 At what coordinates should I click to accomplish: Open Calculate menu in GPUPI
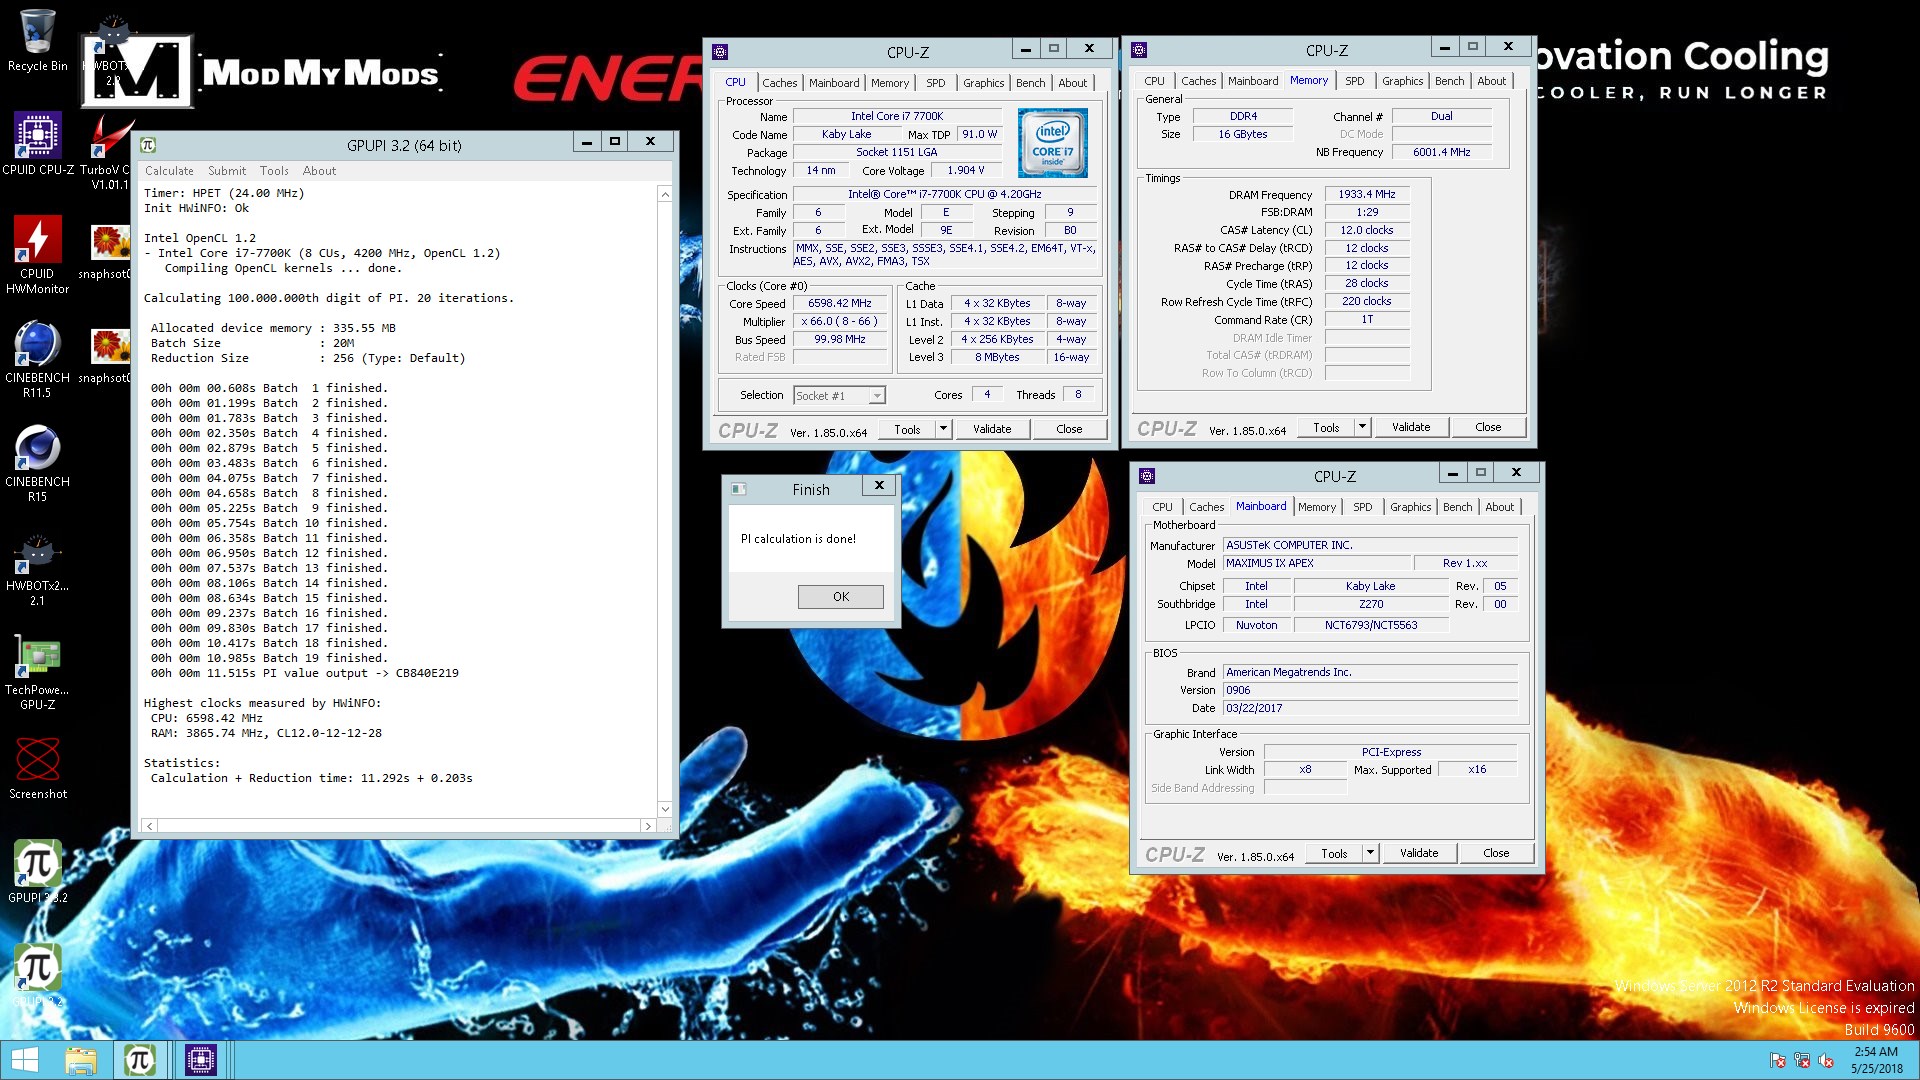[x=169, y=171]
